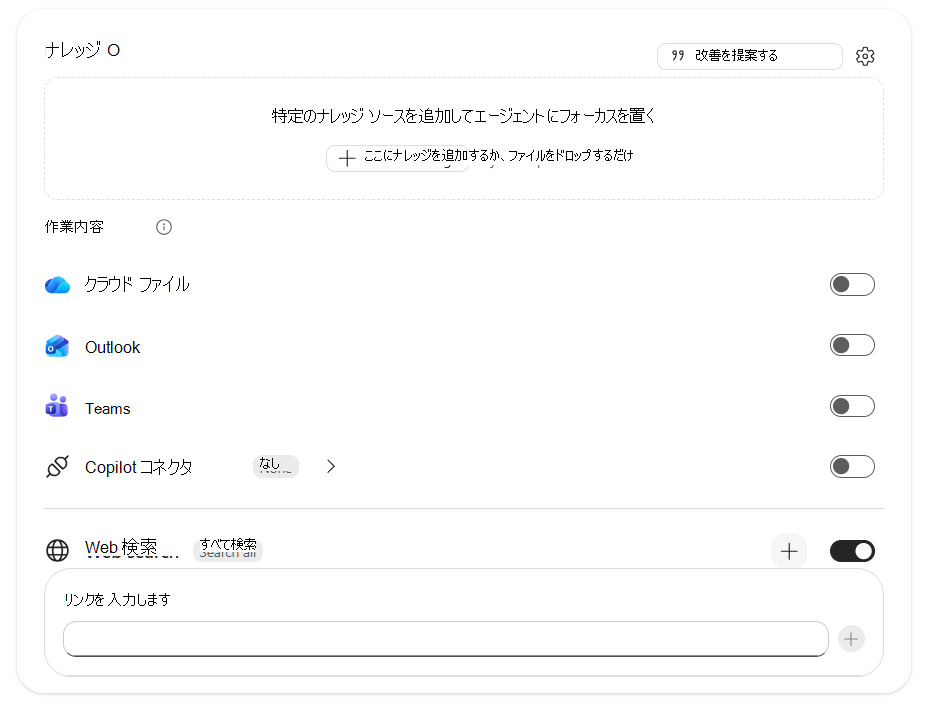Focus the リンクを入力します link input field
The height and width of the screenshot is (713, 934).
coord(446,639)
